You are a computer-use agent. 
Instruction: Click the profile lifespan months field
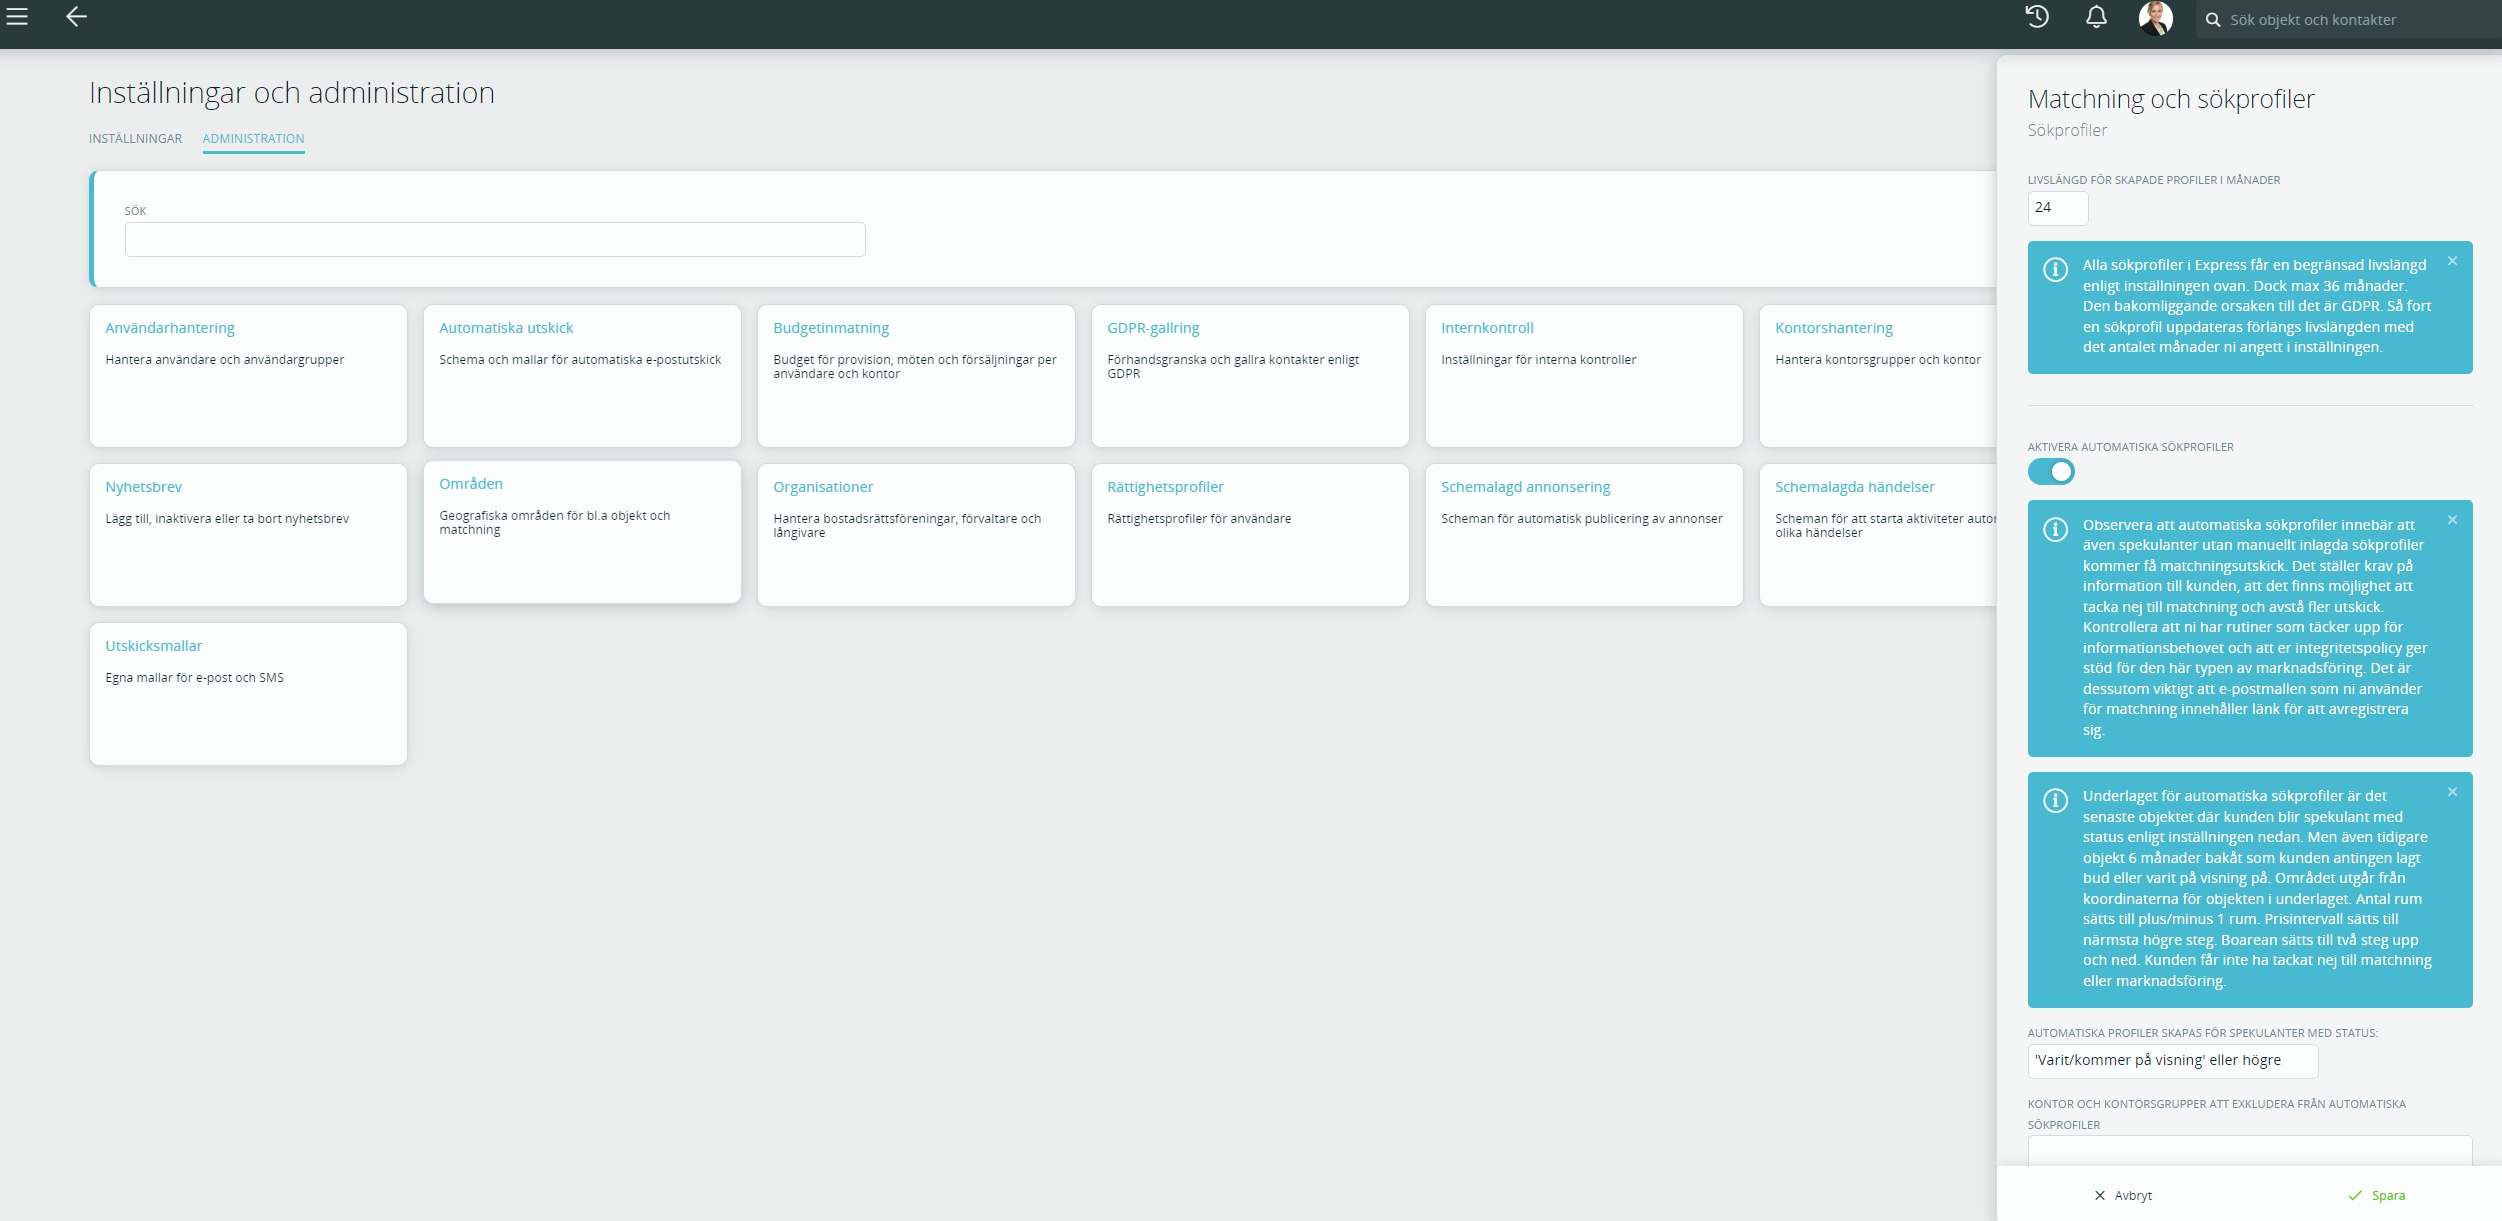pyautogui.click(x=2057, y=208)
